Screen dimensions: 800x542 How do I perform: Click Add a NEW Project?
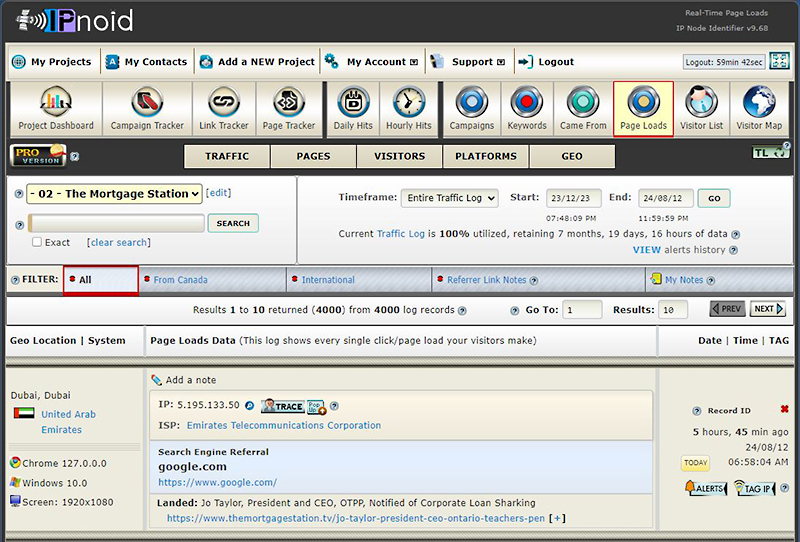pyautogui.click(x=257, y=62)
